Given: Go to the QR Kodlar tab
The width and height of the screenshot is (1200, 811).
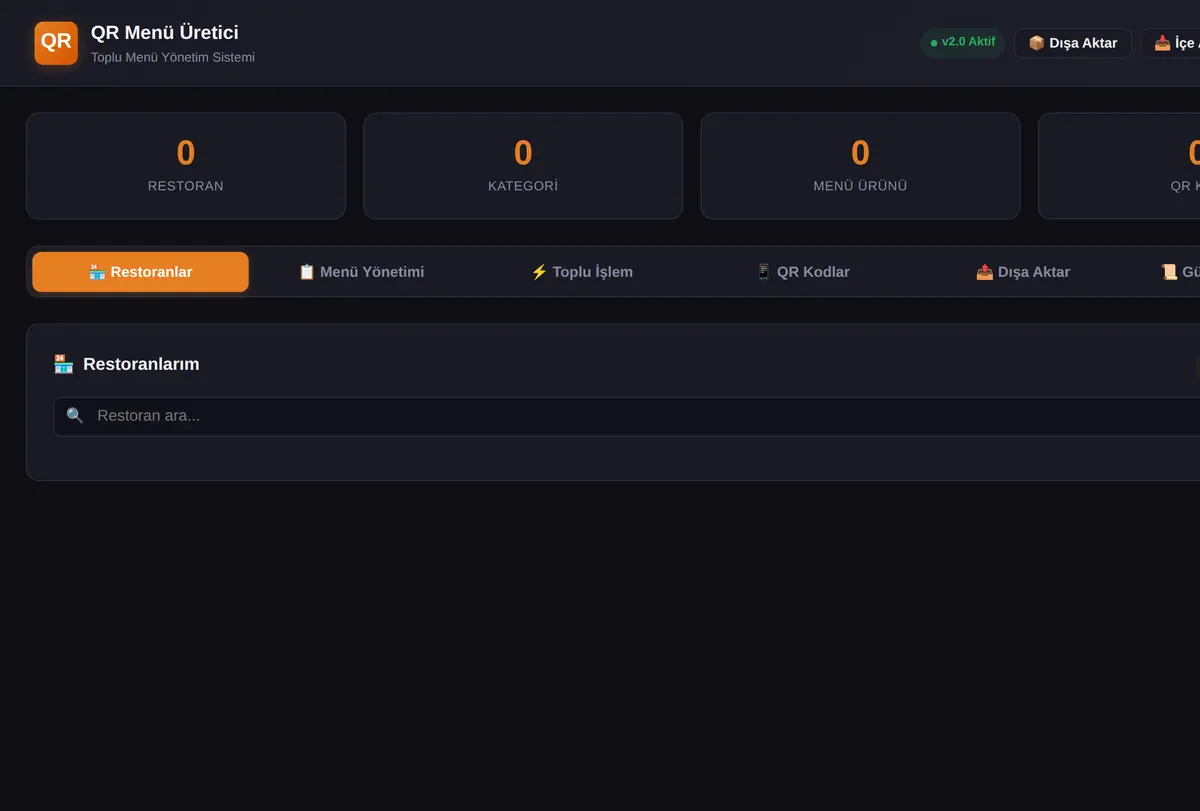Looking at the screenshot, I should 803,272.
